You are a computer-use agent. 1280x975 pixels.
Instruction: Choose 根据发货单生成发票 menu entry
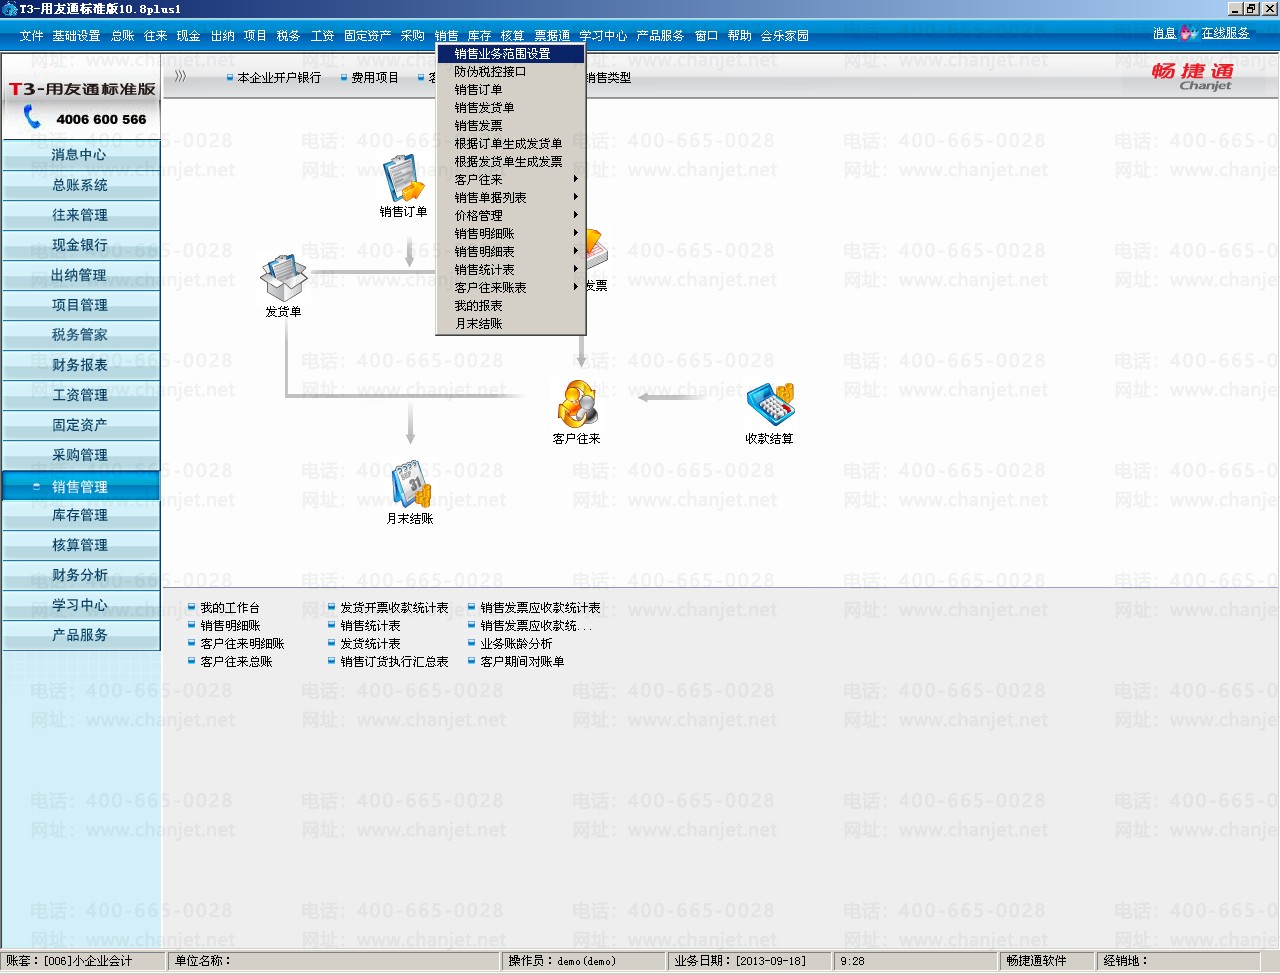point(511,162)
